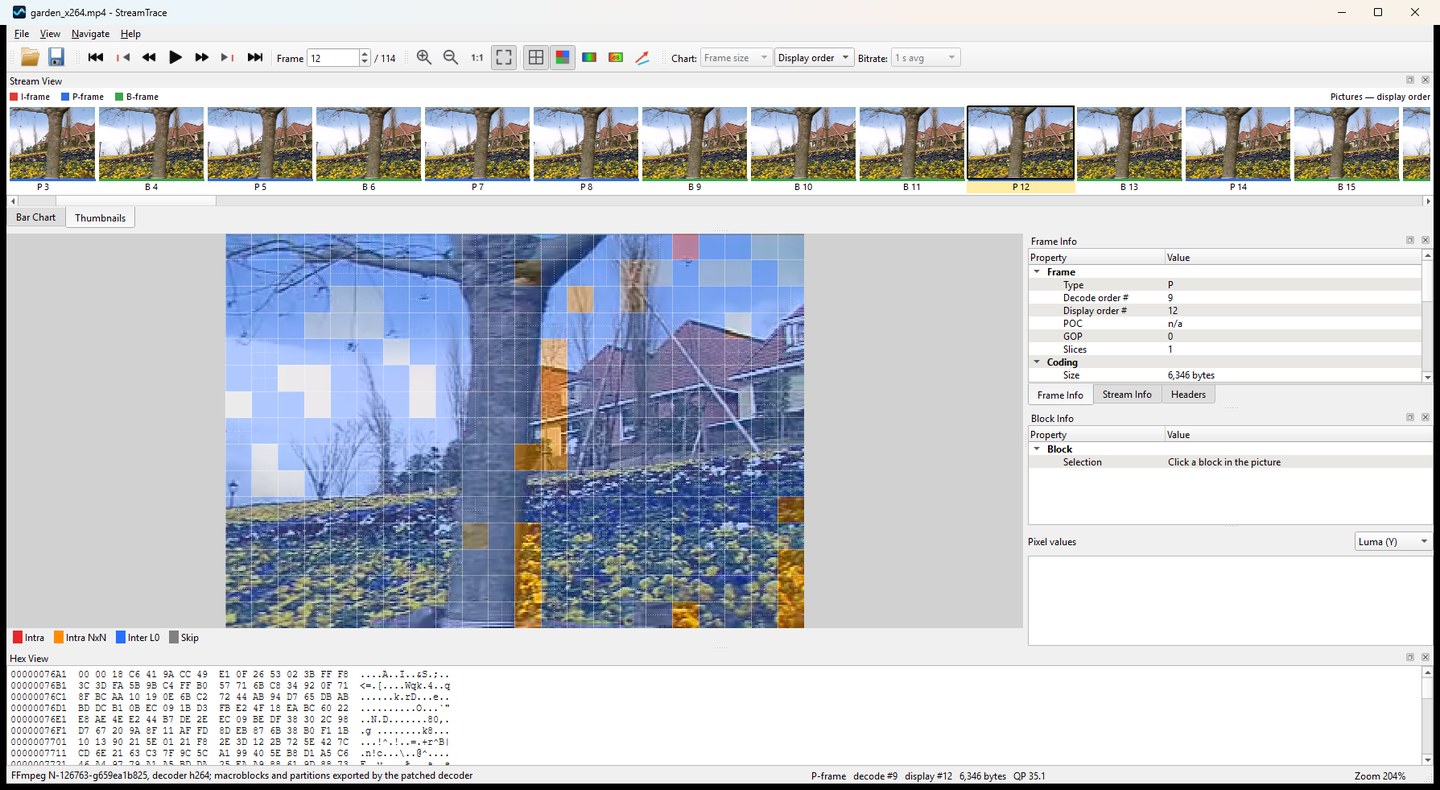Toggle the green-red heatmap overlay
Image resolution: width=1440 pixels, height=790 pixels.
coord(589,58)
